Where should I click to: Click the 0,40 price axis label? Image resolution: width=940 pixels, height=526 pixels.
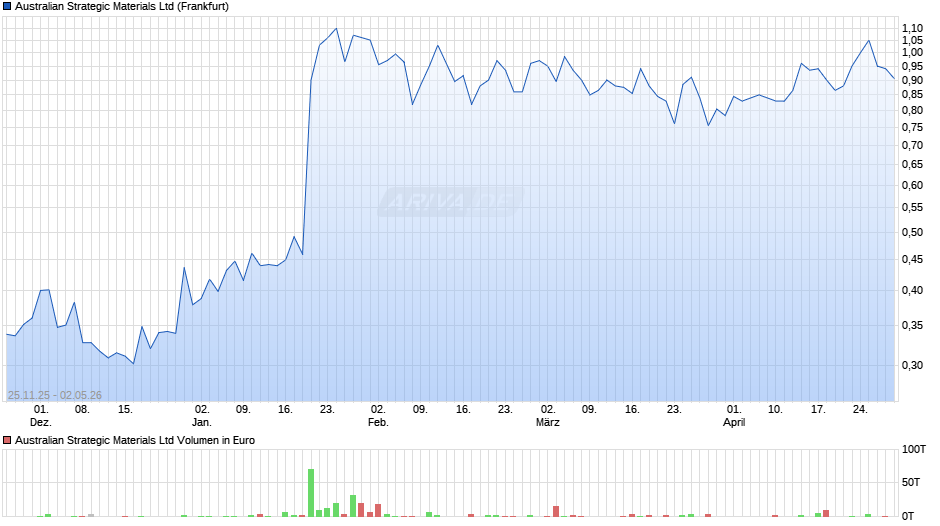coord(912,290)
